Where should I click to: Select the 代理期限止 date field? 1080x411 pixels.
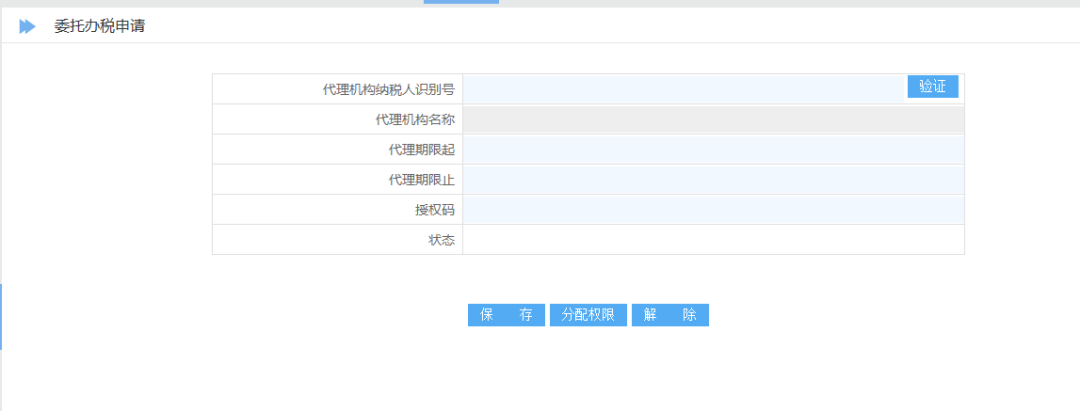[713, 180]
